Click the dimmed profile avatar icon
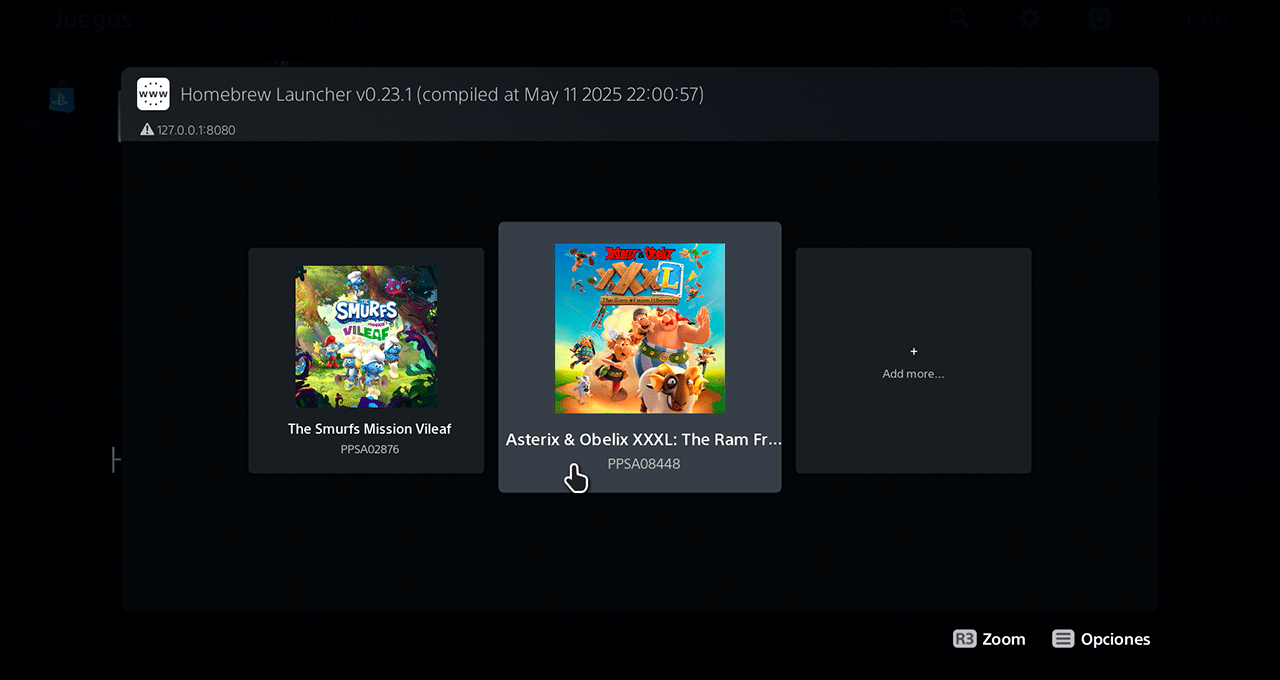This screenshot has height=680, width=1280. coord(1099,19)
